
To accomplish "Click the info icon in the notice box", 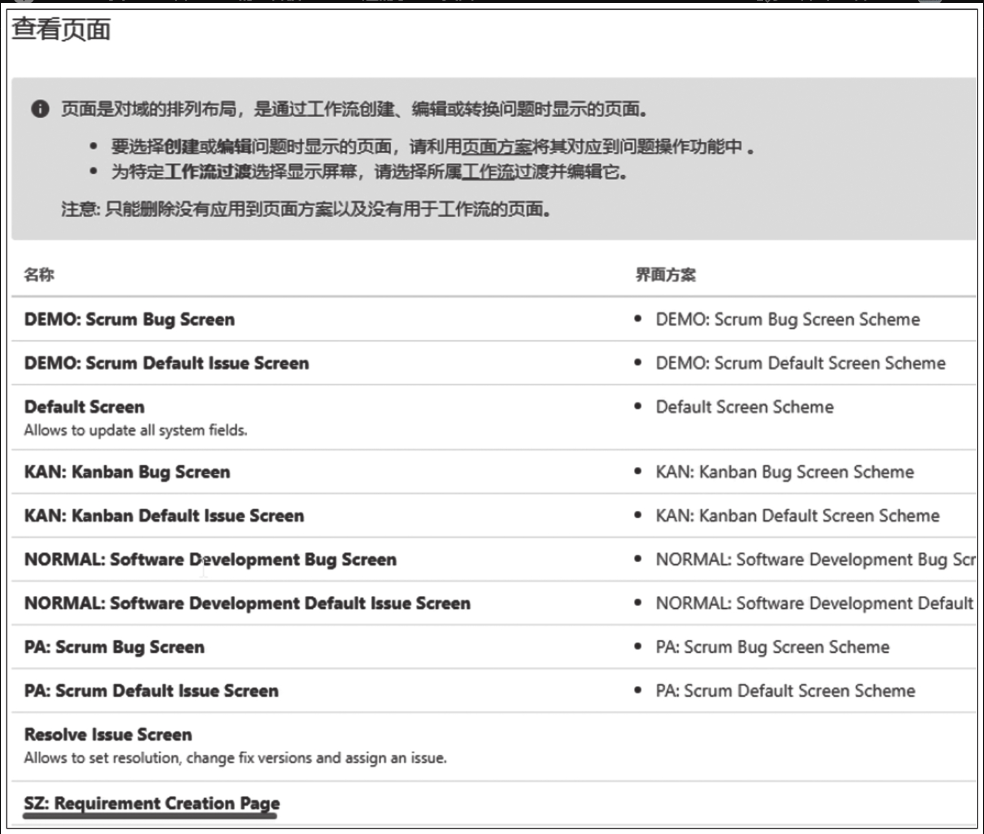I will click(40, 109).
